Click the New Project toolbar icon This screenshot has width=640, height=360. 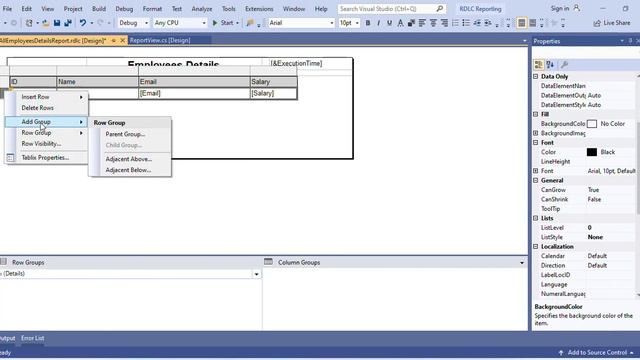[29, 23]
